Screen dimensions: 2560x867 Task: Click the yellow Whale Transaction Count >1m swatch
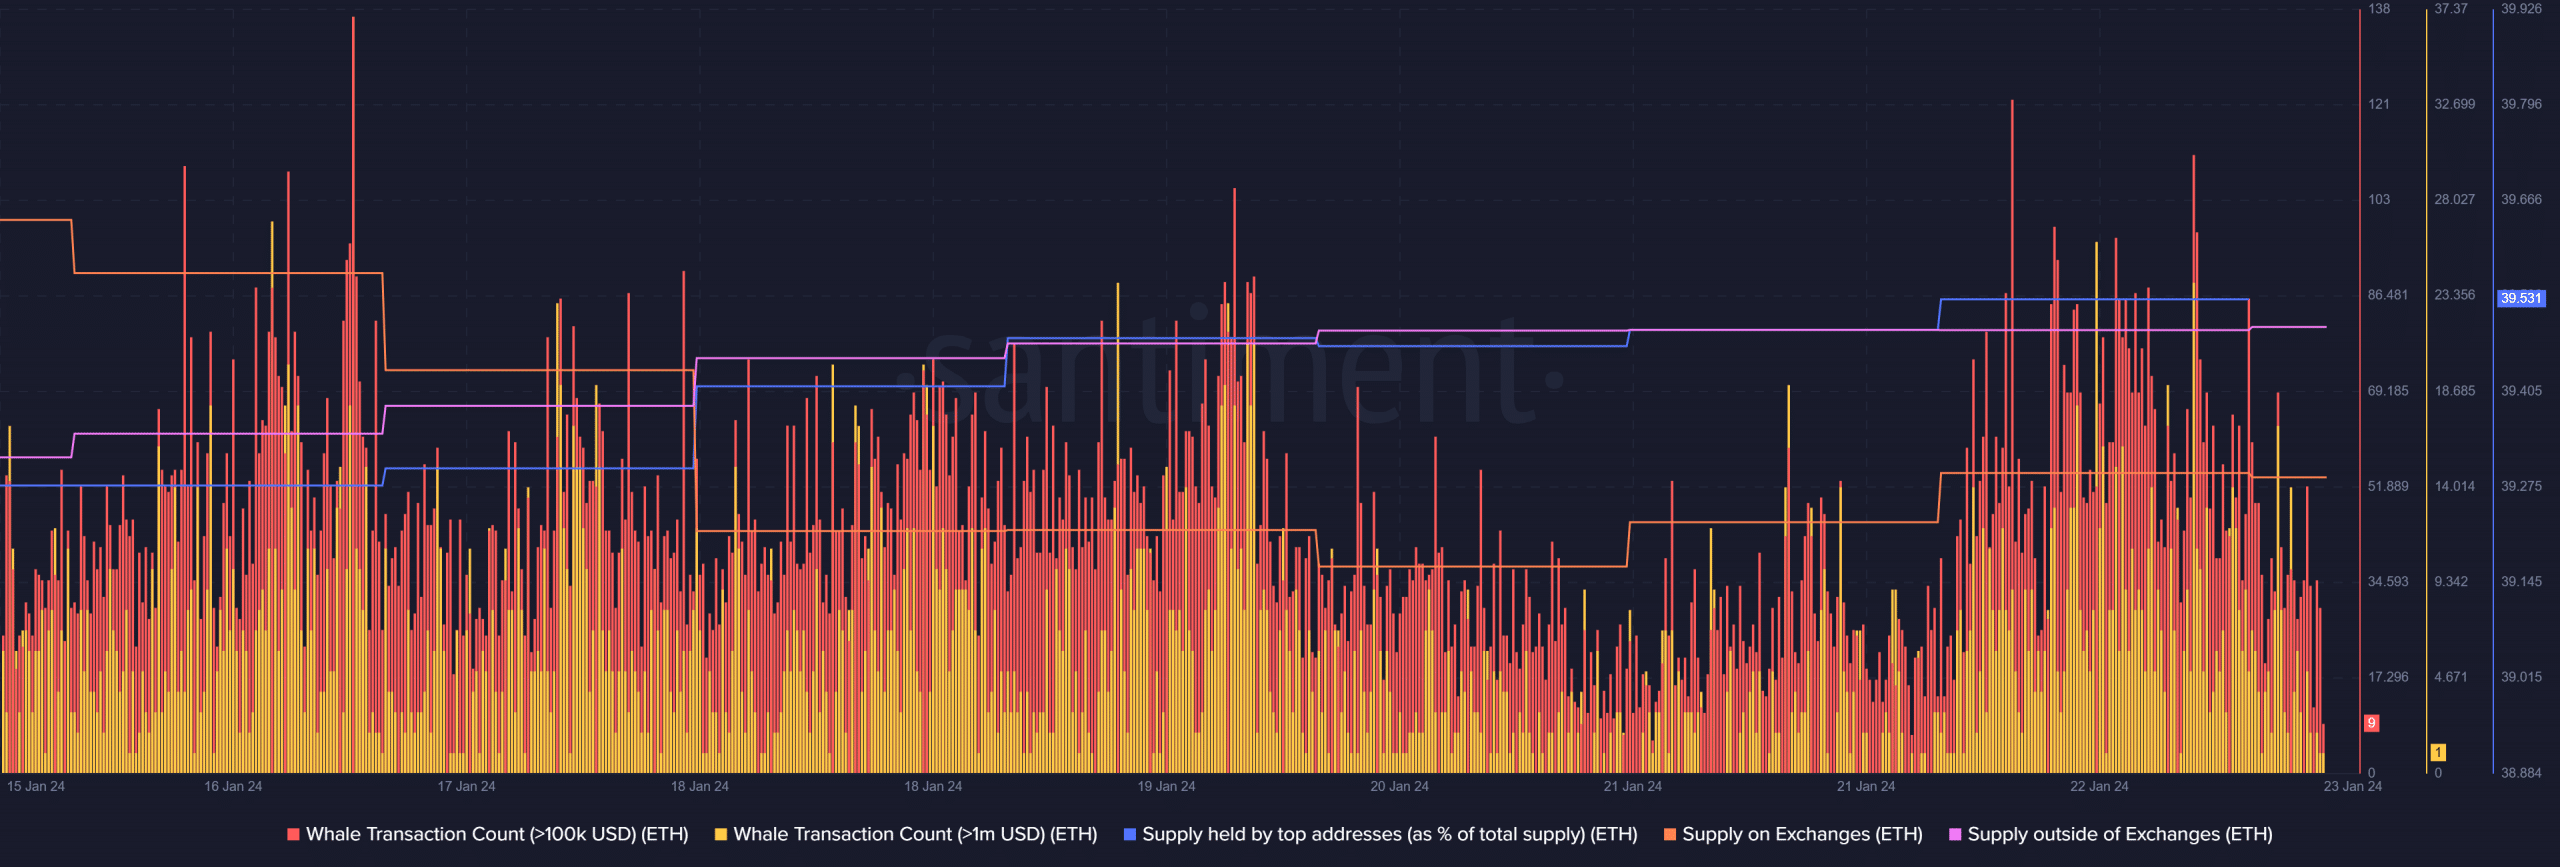click(721, 834)
